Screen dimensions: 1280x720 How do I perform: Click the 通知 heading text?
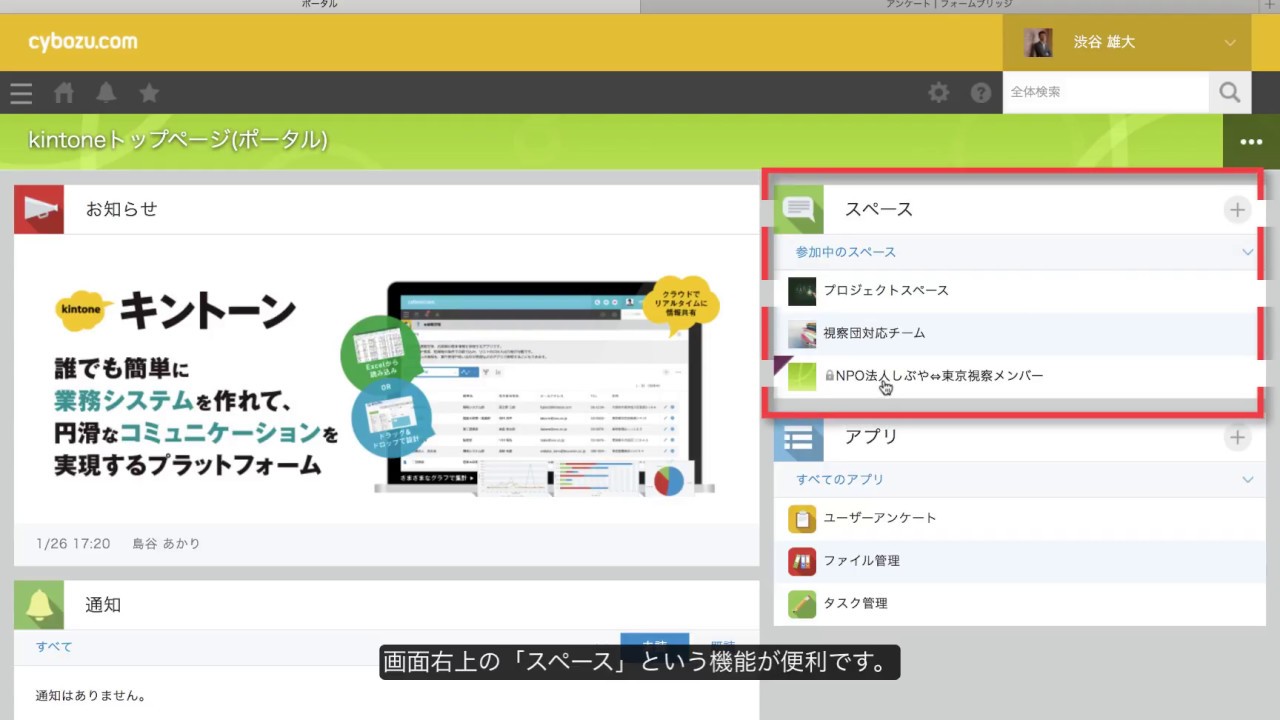pos(103,605)
